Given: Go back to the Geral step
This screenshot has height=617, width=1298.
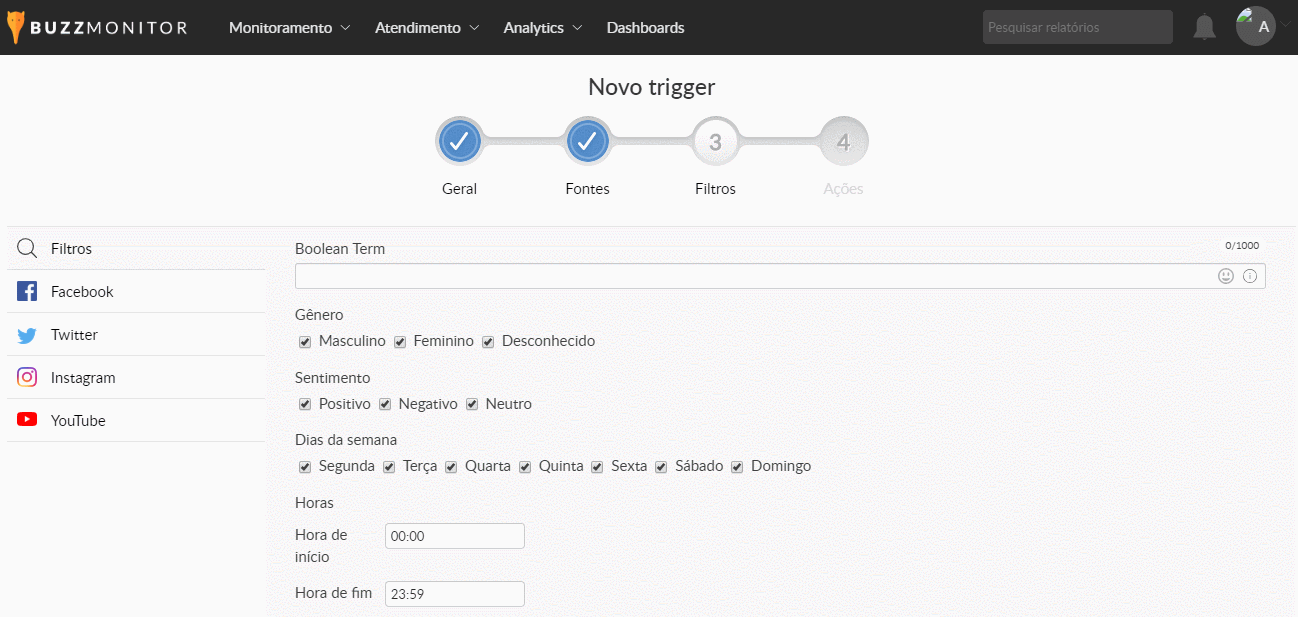Looking at the screenshot, I should pos(459,142).
